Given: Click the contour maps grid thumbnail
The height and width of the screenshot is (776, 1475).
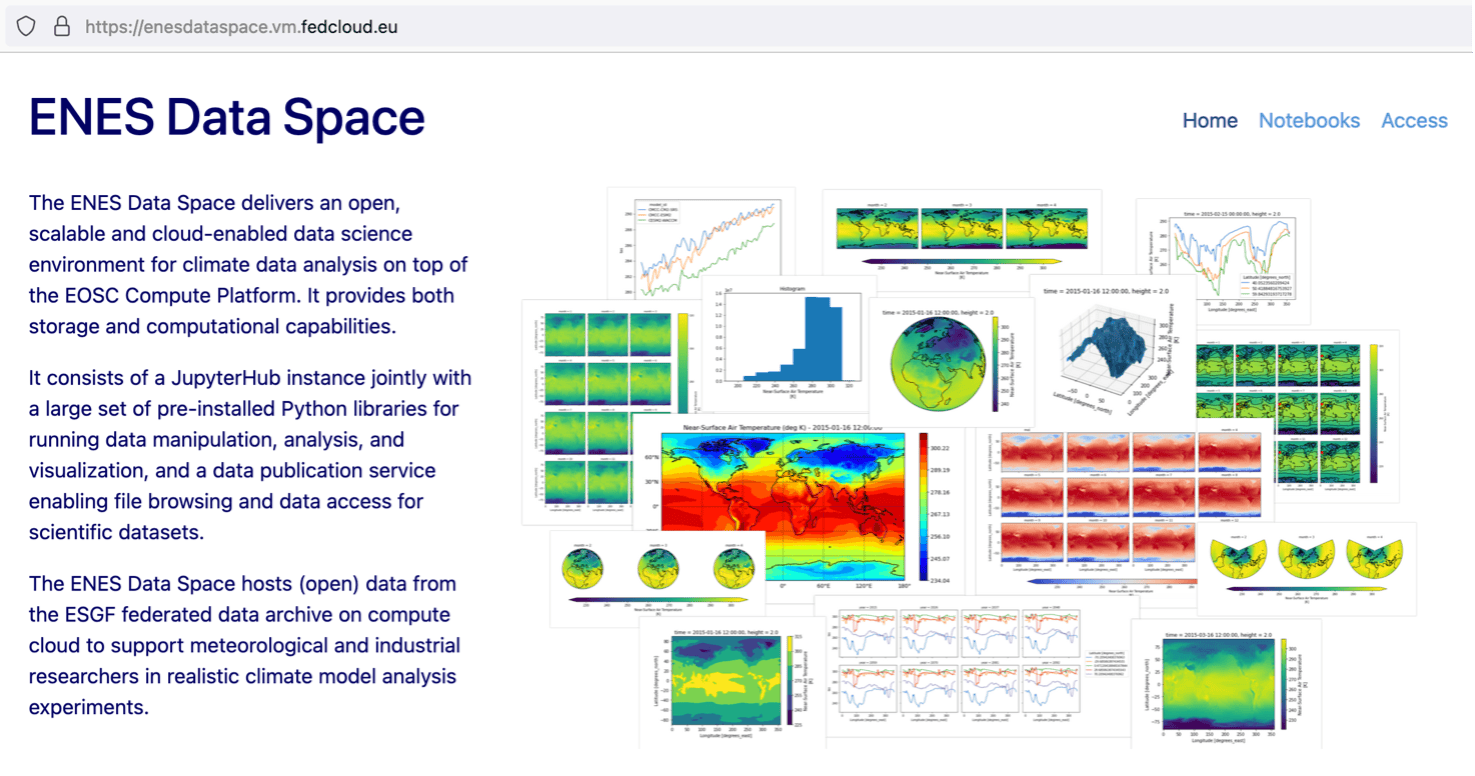Looking at the screenshot, I should click(1297, 414).
